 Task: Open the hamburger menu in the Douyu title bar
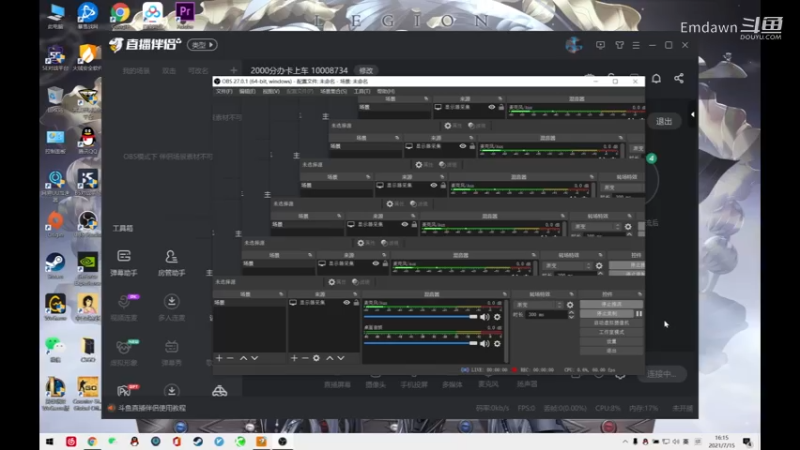coord(636,45)
